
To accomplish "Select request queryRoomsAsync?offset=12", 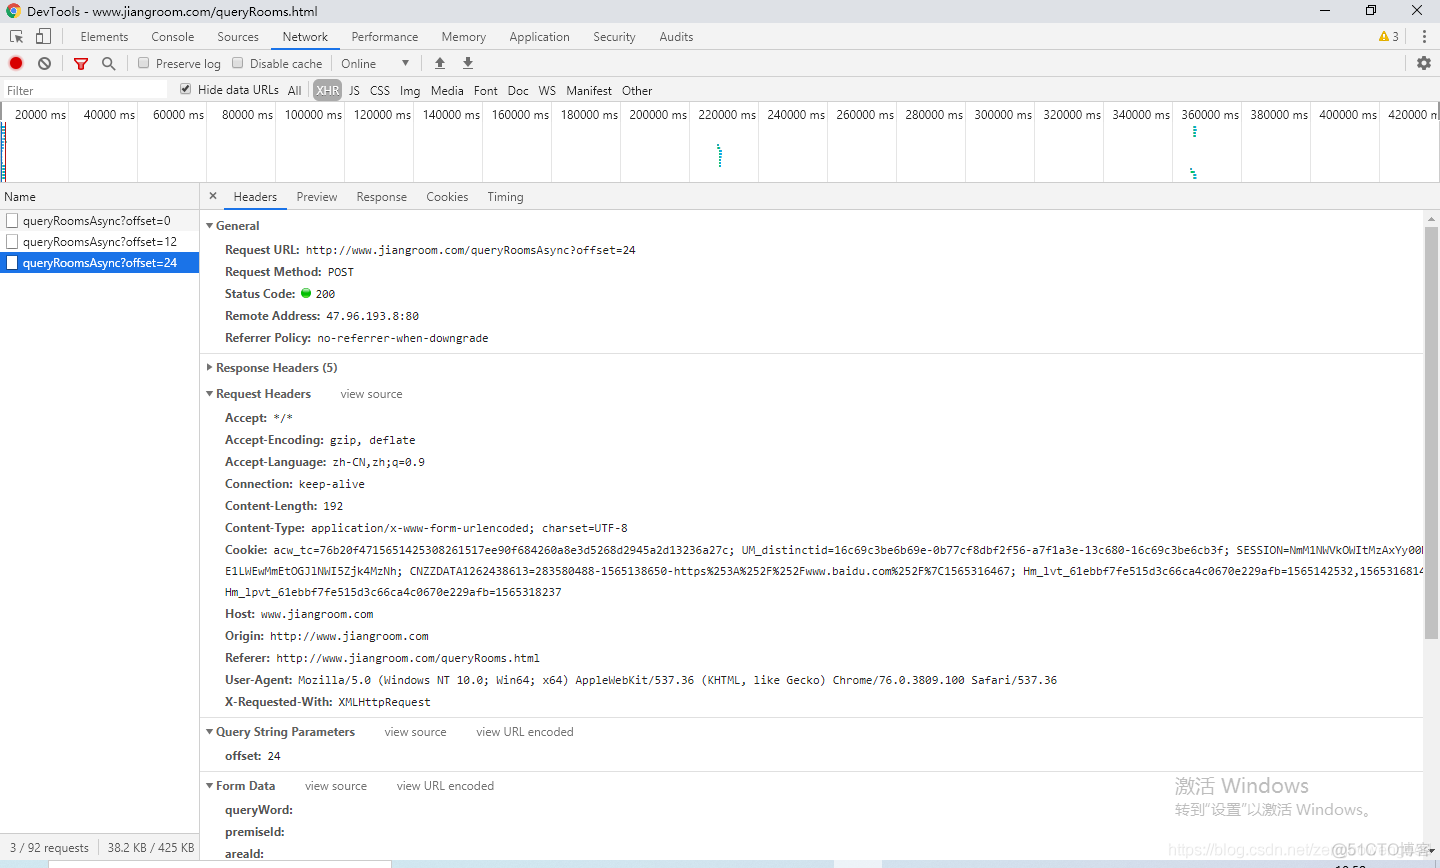I will click(99, 241).
